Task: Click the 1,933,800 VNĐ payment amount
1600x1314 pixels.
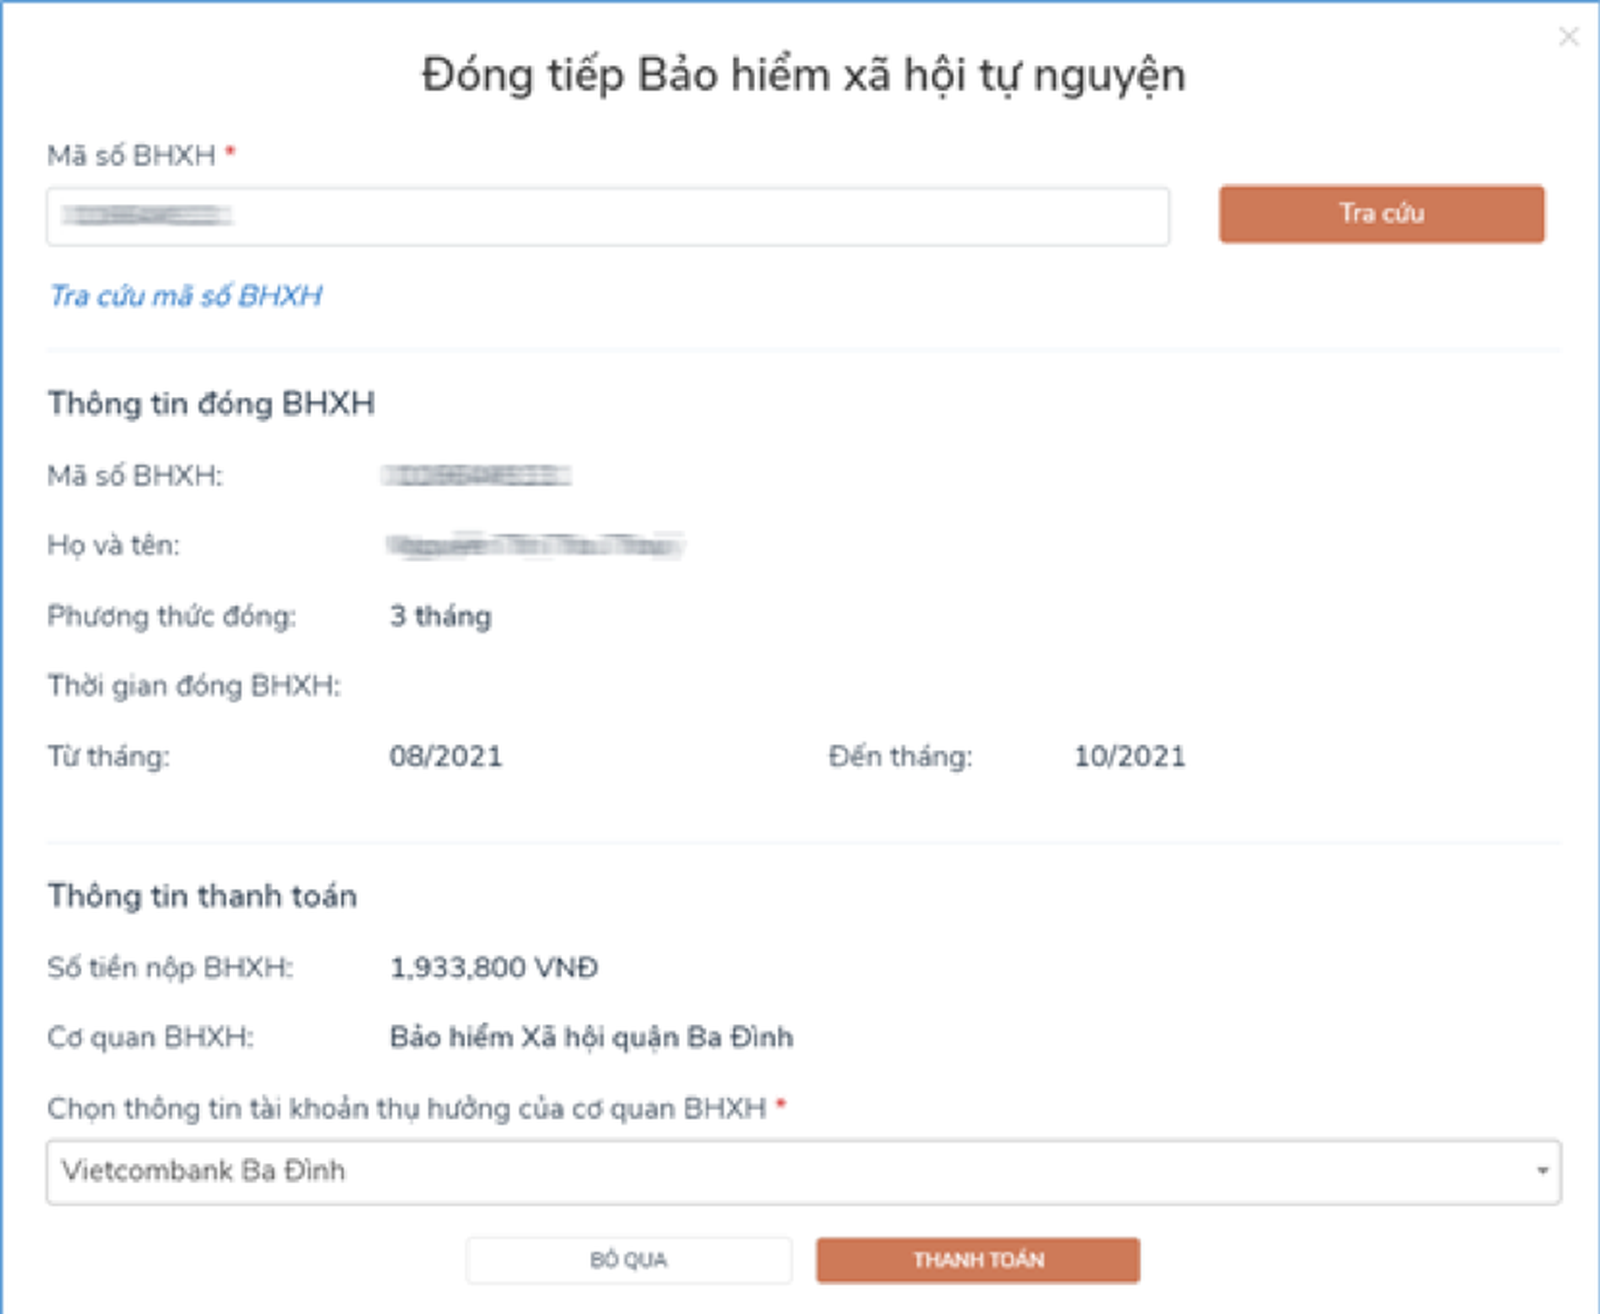Action: [494, 968]
